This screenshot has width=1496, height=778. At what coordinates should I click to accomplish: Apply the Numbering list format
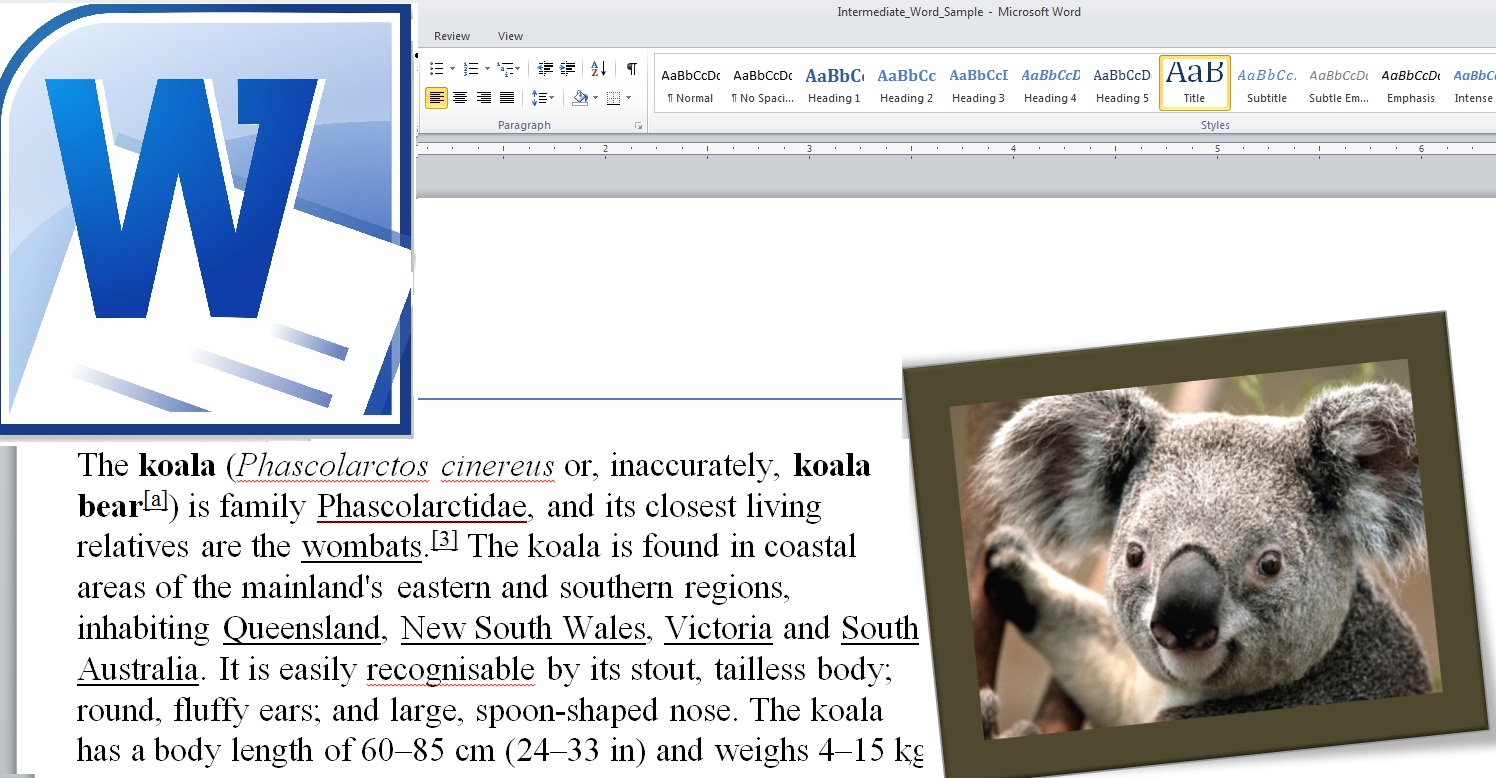coord(472,69)
